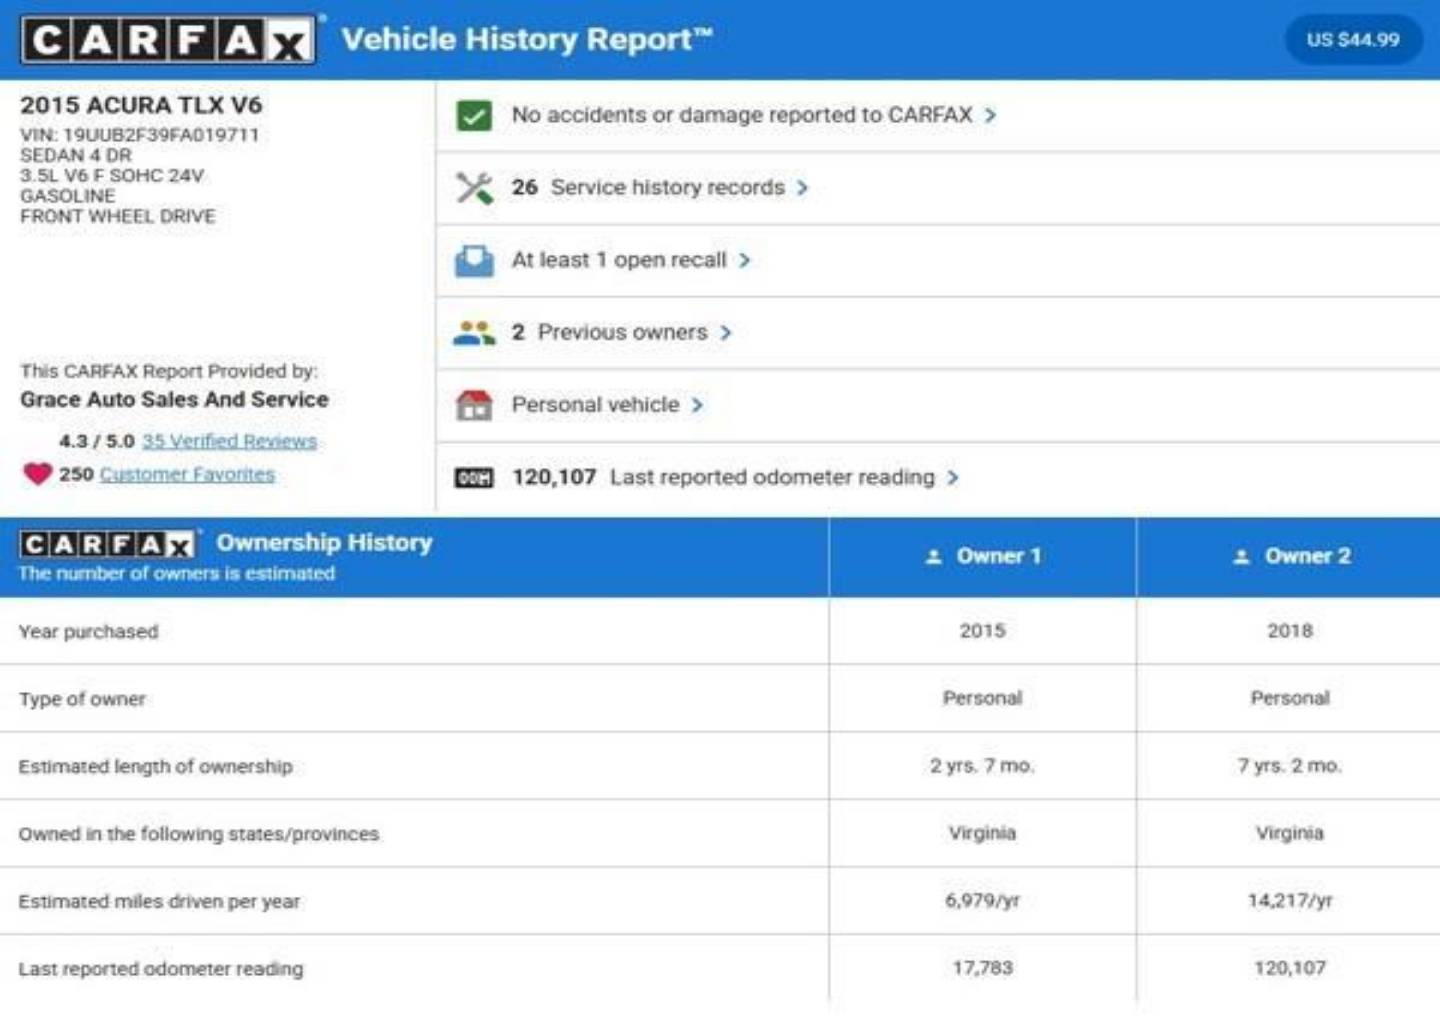Click the CARFAX logo in the top header
The image size is (1440, 1024).
[168, 40]
